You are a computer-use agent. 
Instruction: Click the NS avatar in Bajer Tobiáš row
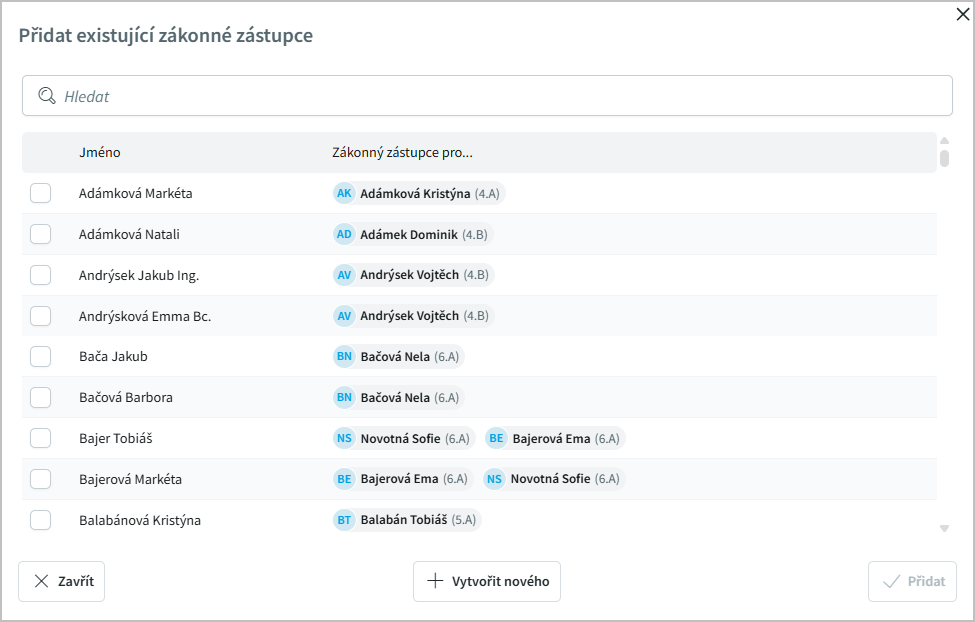tap(344, 438)
